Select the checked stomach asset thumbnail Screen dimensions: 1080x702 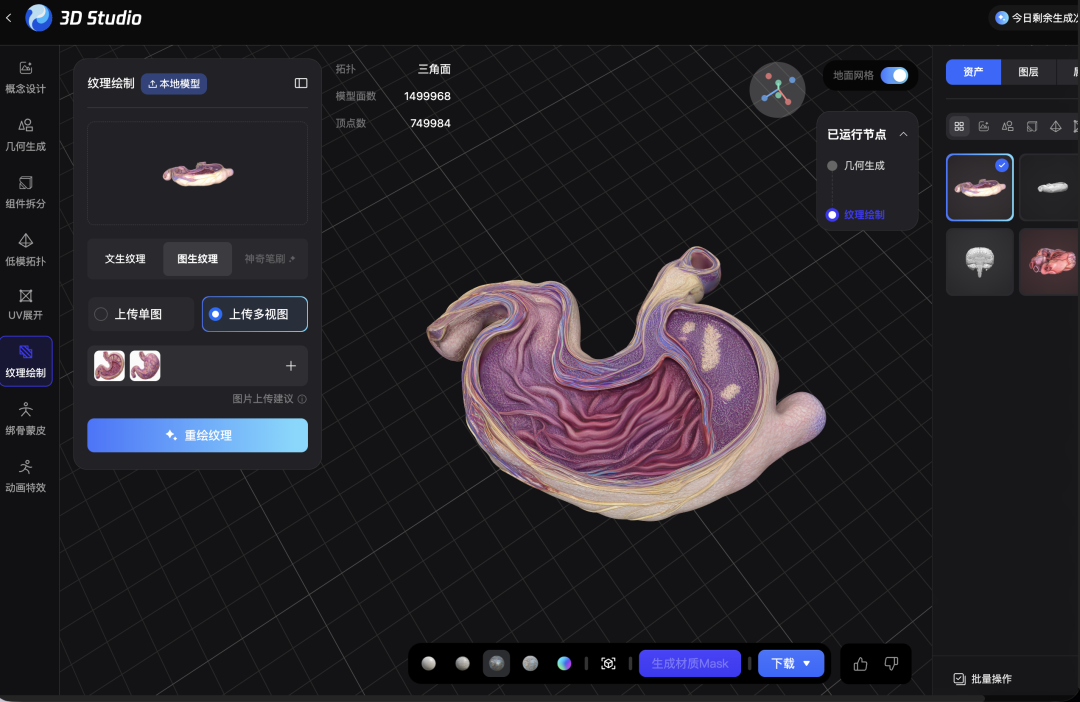(x=979, y=187)
